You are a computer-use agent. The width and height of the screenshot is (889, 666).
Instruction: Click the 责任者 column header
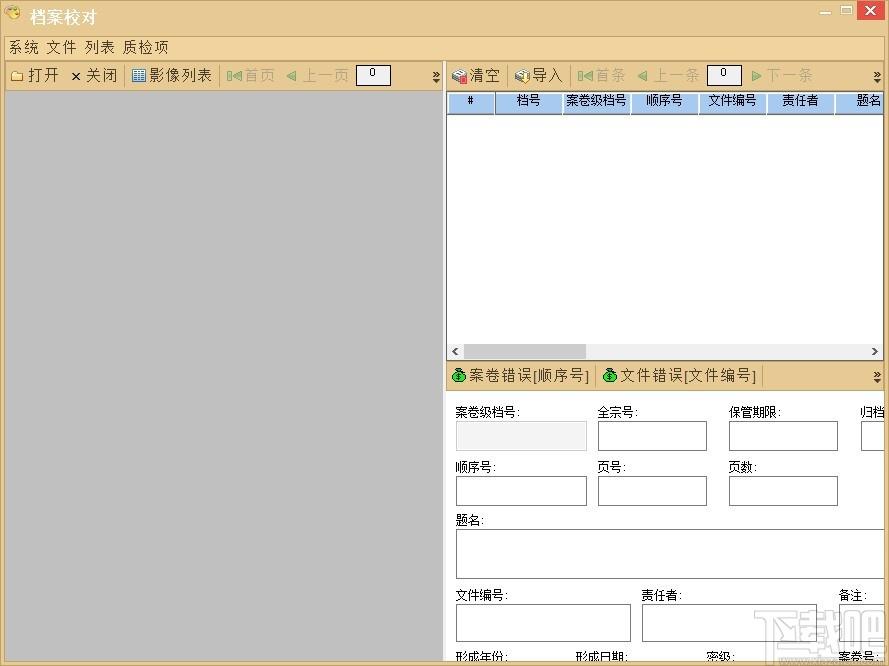click(800, 101)
